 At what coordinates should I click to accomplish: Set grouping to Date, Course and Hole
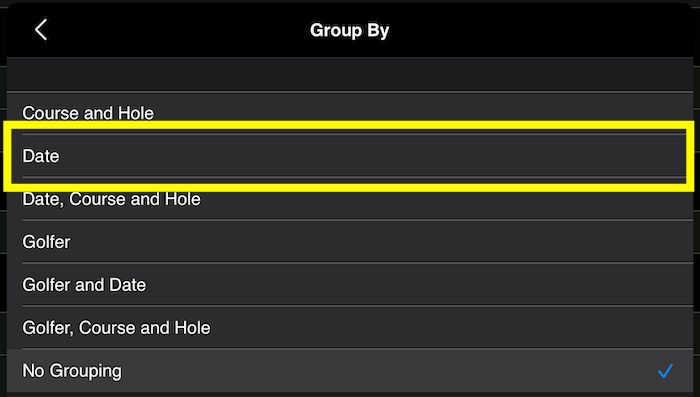pos(350,199)
